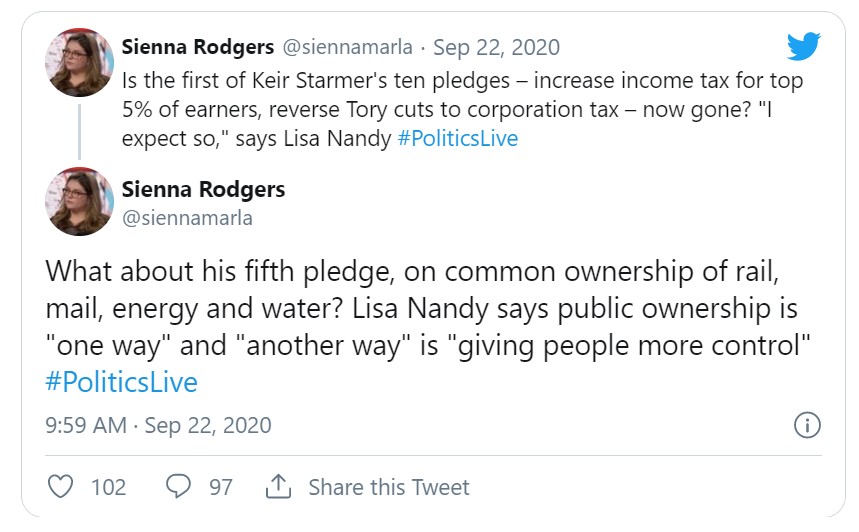The height and width of the screenshot is (532, 859).
Task: Open Sienna Rodgers name in the second tweet
Action: pos(203,189)
